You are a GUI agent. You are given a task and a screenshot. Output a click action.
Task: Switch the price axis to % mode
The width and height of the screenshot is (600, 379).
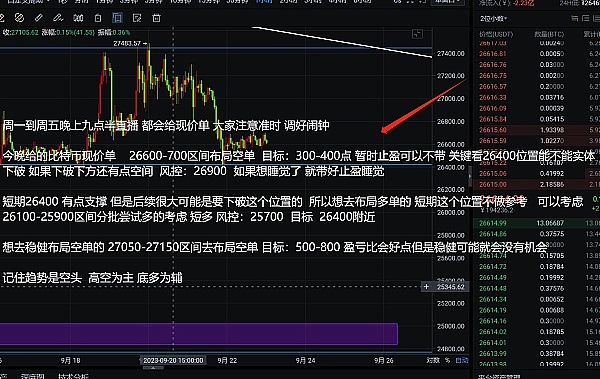(447, 360)
